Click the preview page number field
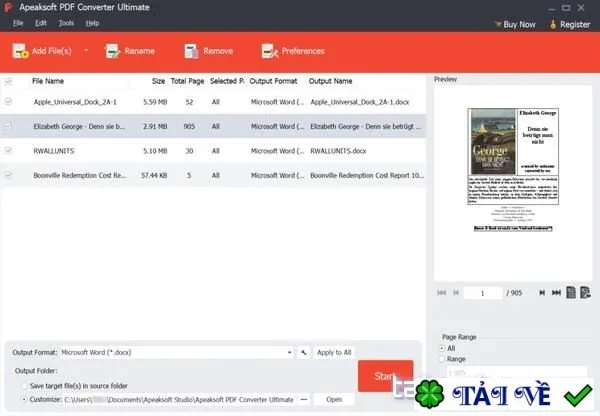The width and height of the screenshot is (600, 416). click(x=483, y=293)
